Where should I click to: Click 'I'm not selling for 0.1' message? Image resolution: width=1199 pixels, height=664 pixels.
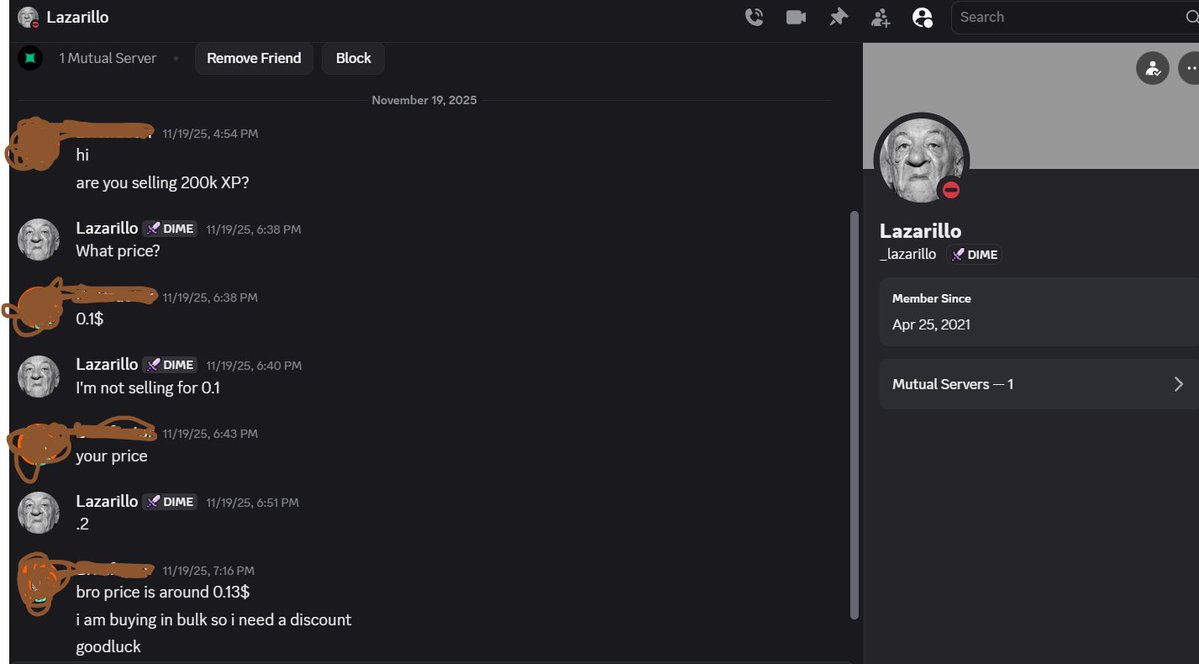click(x=148, y=388)
